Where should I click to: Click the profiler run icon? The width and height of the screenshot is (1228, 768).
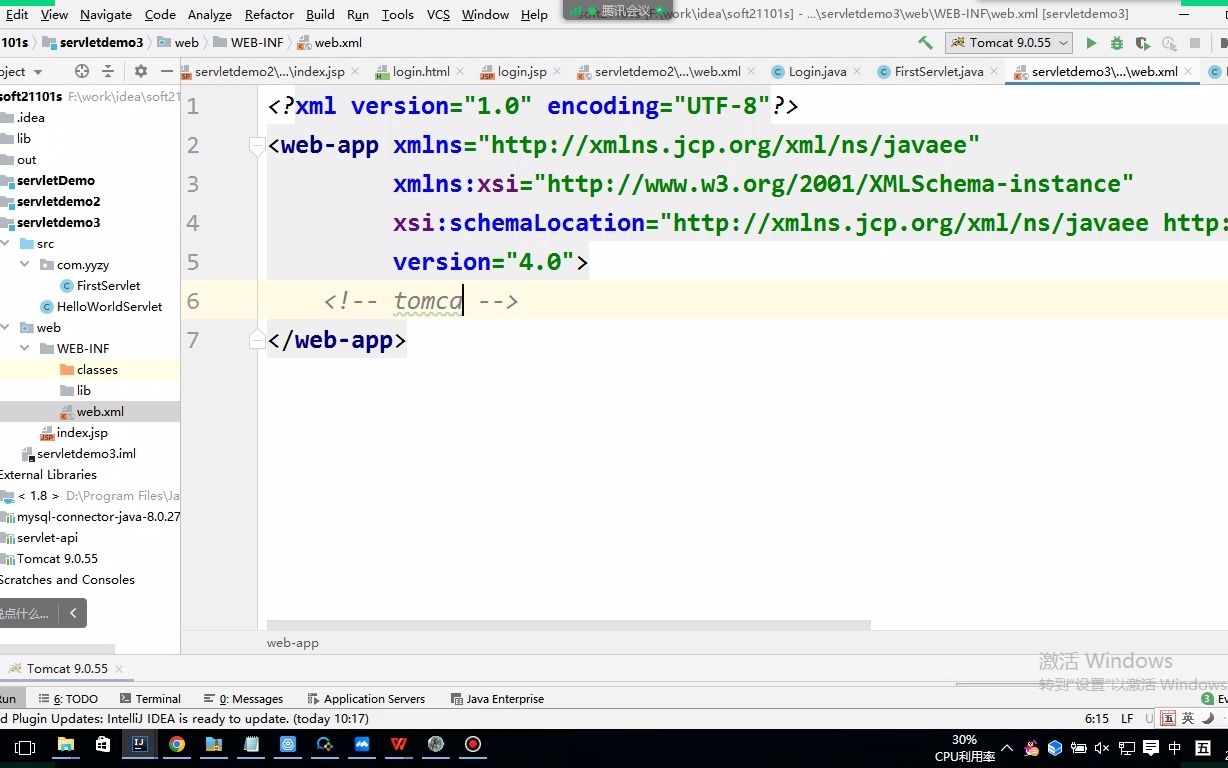click(1169, 43)
